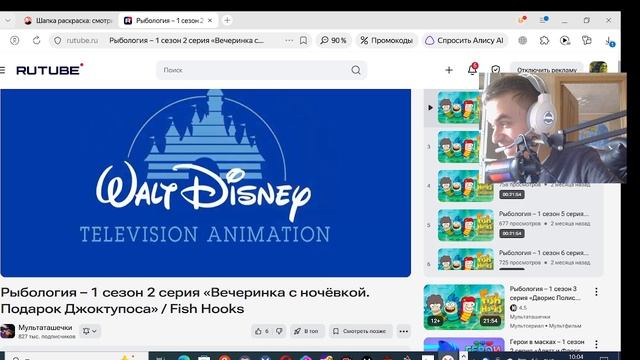640x360 pixels.
Task: Open the plus upload icon in RUTUBE header
Action: (x=449, y=70)
